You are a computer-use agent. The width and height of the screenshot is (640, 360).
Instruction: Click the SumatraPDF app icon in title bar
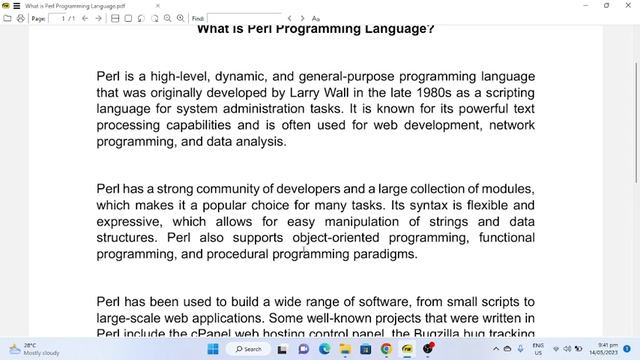pos(6,6)
